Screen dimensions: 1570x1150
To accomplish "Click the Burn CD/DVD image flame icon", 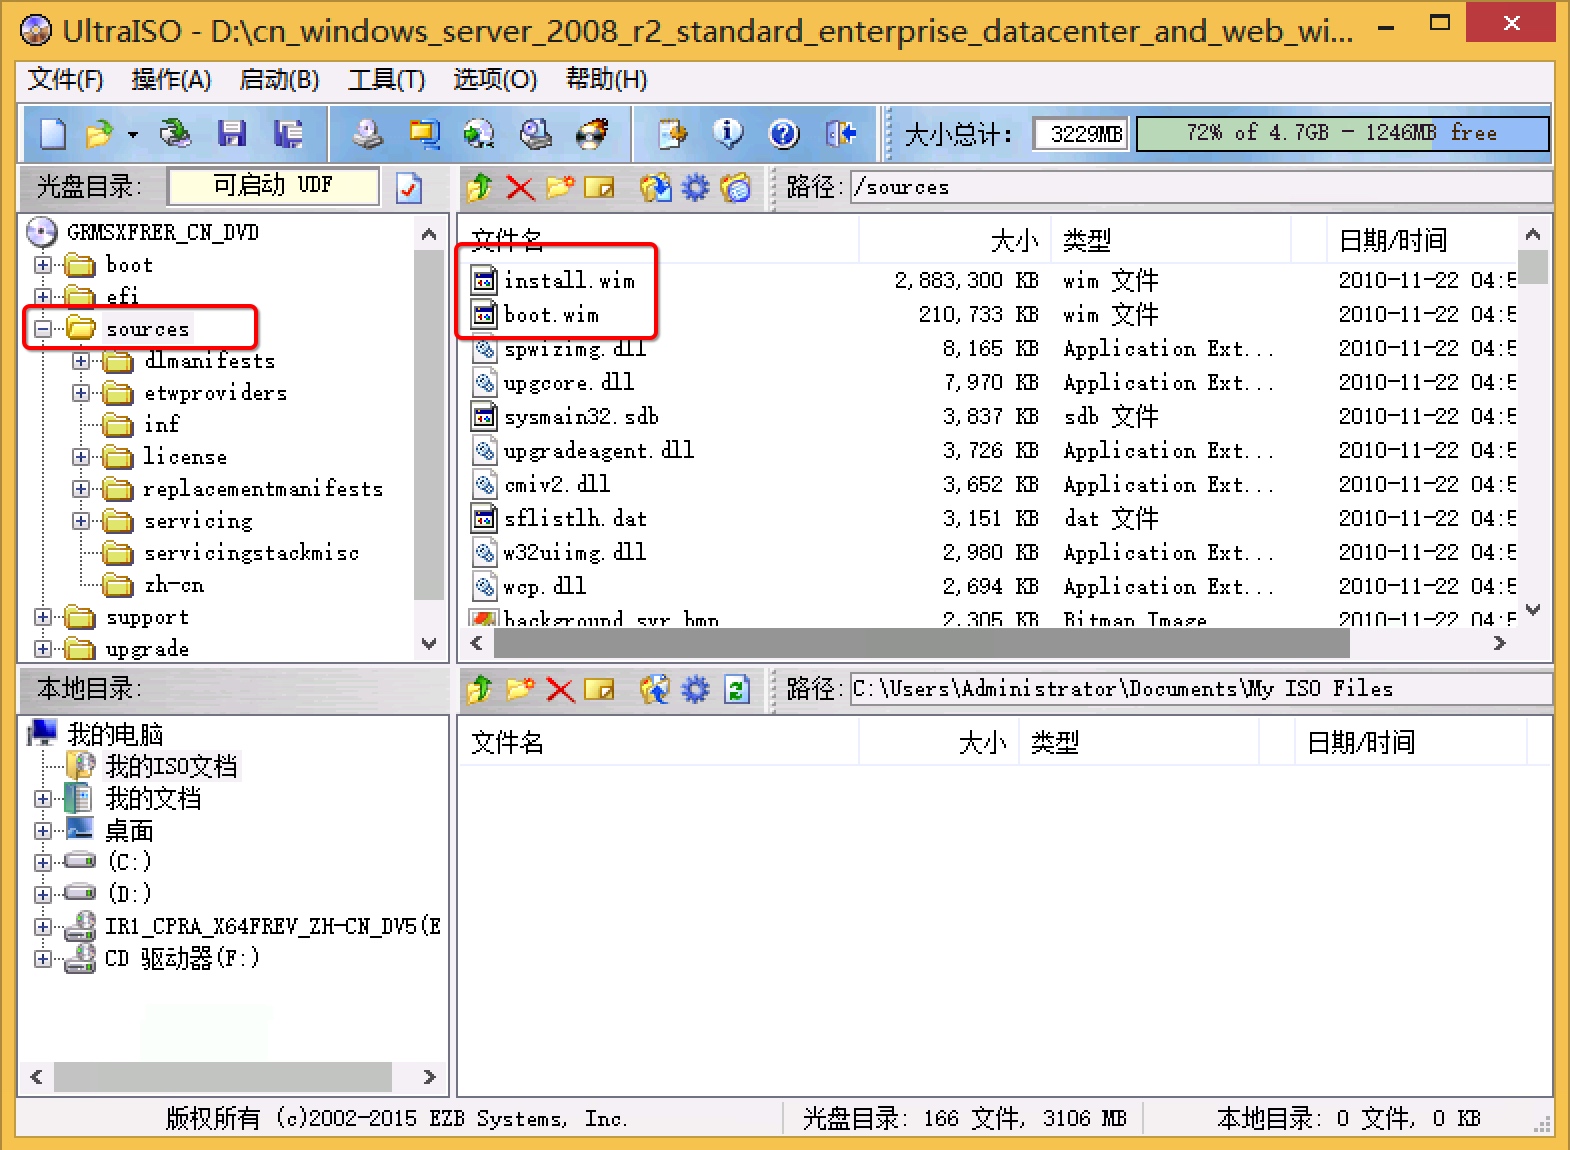I will 593,133.
